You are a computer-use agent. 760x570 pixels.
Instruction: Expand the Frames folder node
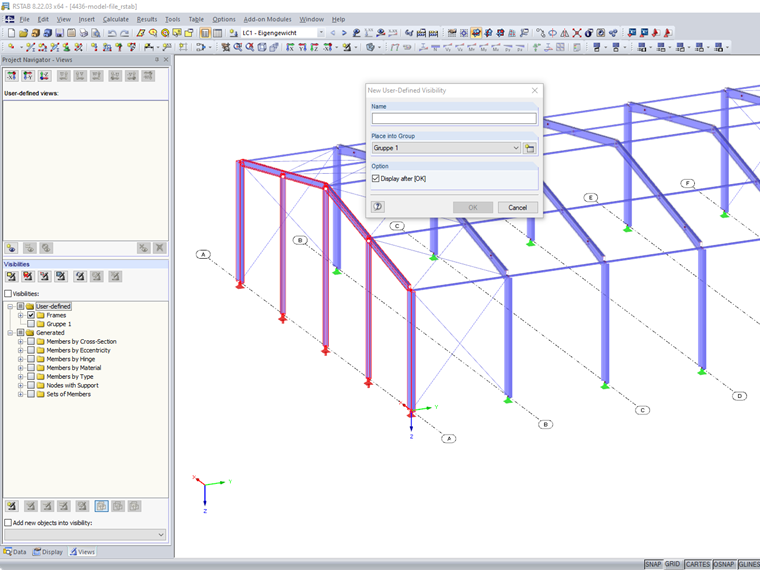point(20,315)
